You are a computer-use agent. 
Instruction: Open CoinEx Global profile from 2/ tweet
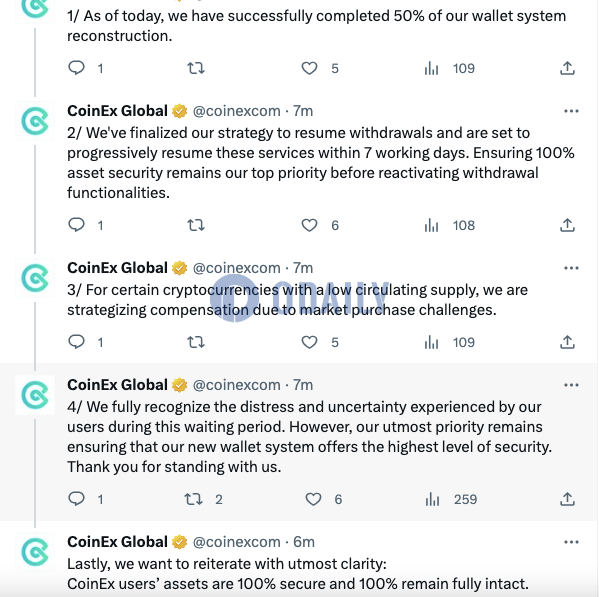(x=117, y=111)
